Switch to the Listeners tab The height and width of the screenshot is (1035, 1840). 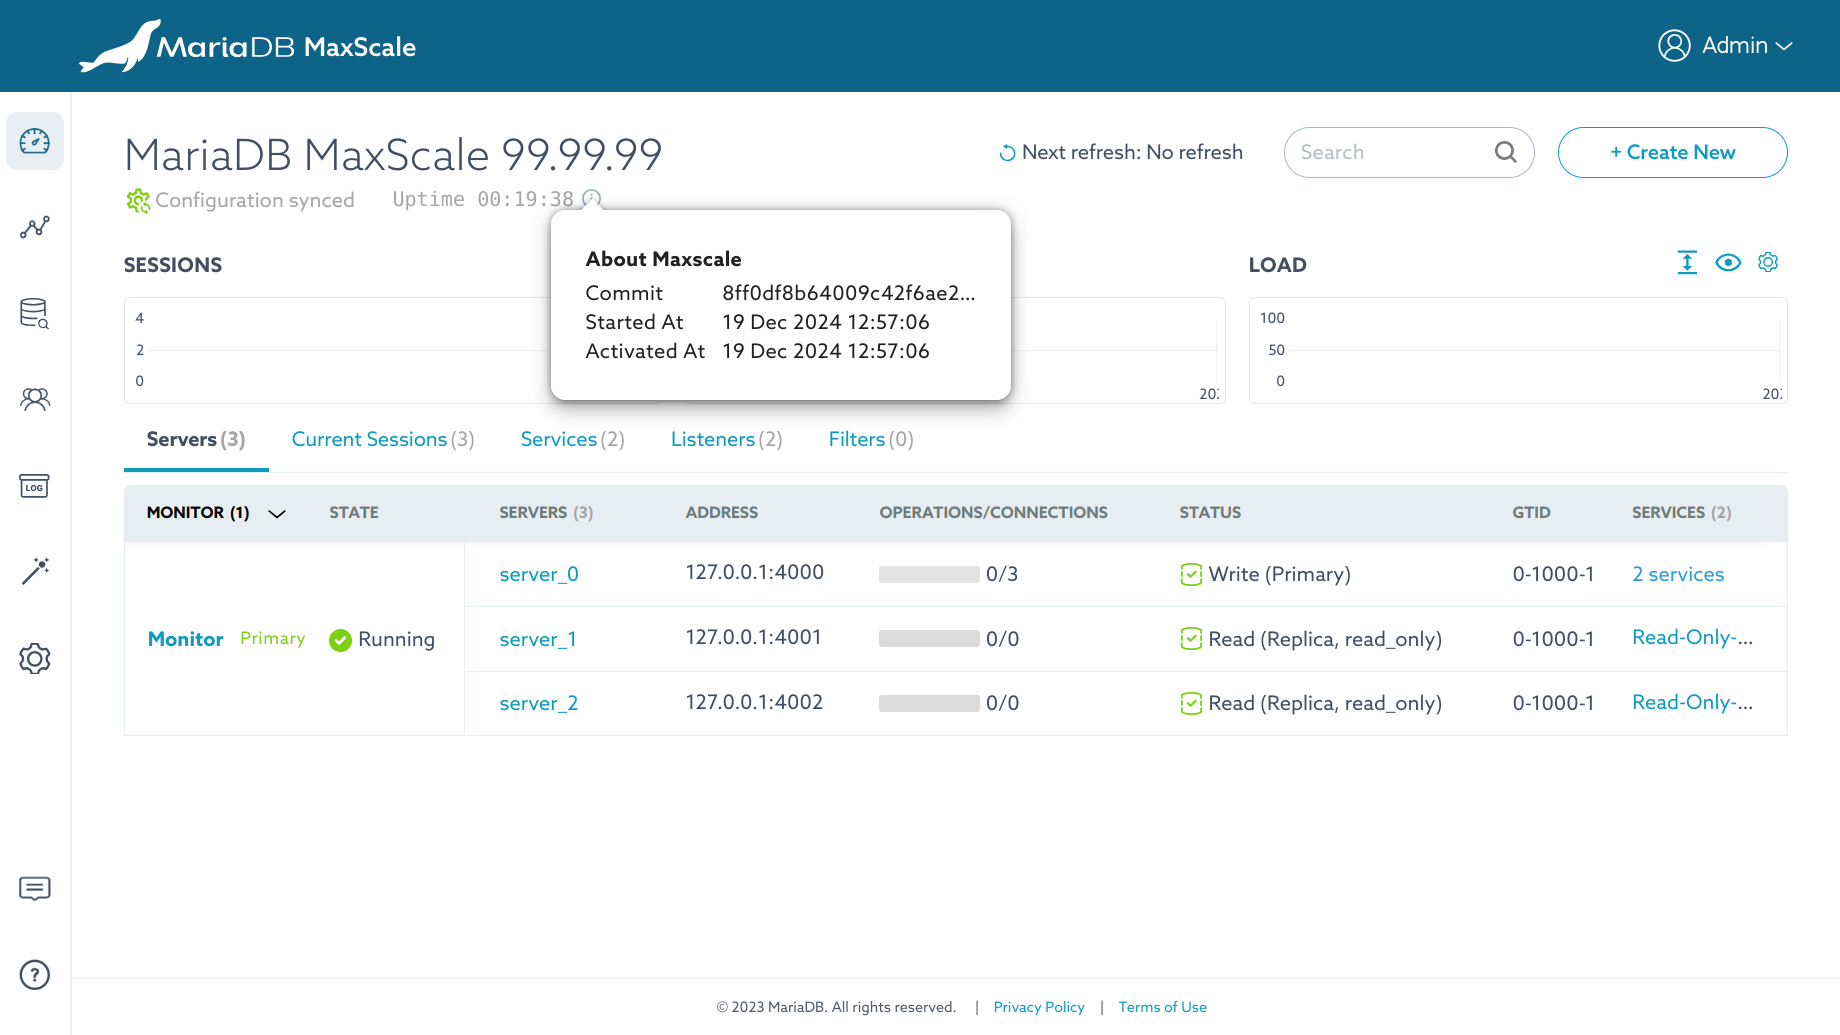[726, 440]
